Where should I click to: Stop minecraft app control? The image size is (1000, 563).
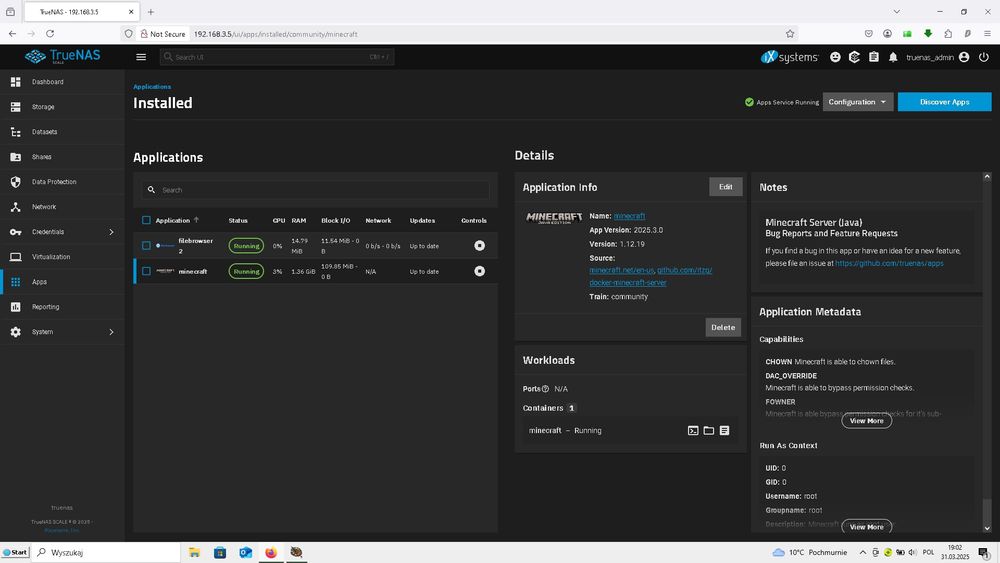[480, 271]
